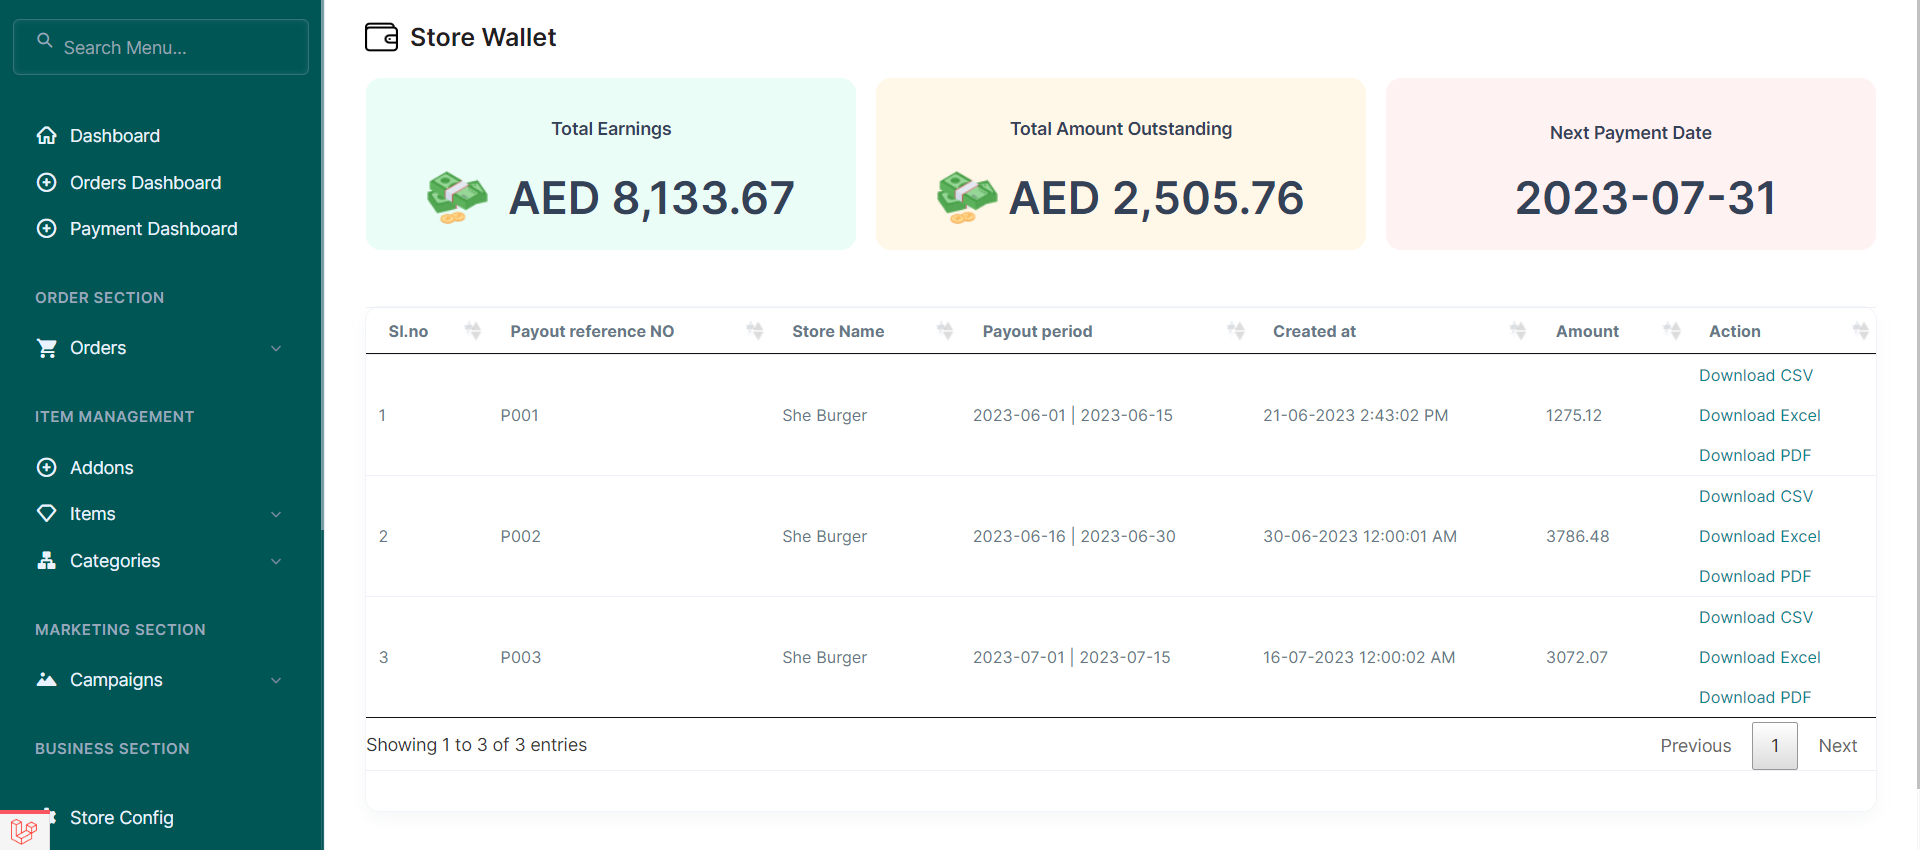
Task: Download PDF for payout P003
Action: 1754,698
